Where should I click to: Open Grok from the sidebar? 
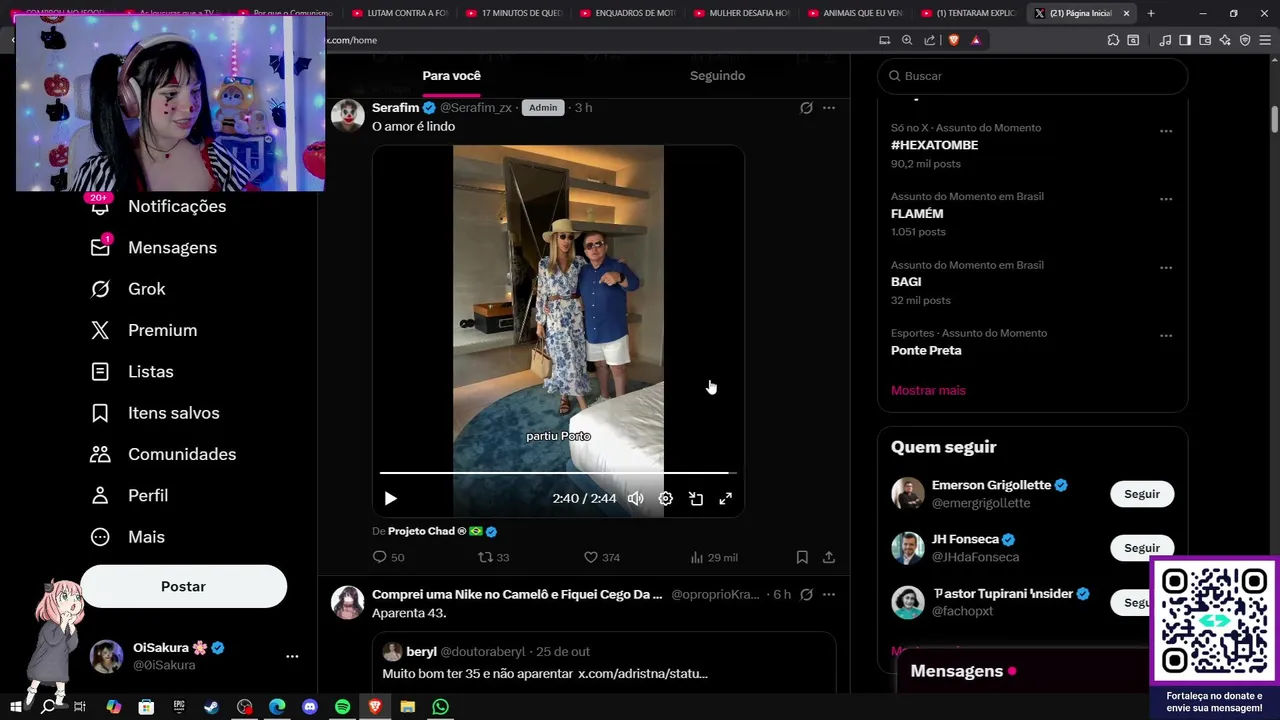pos(127,289)
